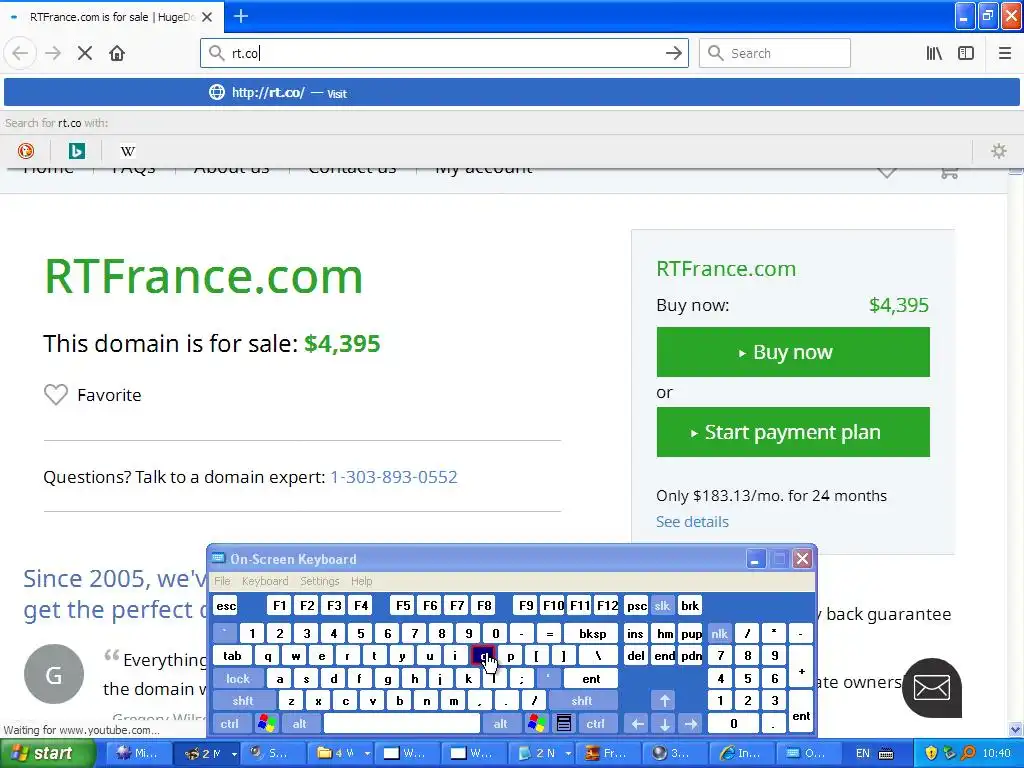Open the Keyboard menu
Image resolution: width=1024 pixels, height=768 pixels.
point(264,581)
